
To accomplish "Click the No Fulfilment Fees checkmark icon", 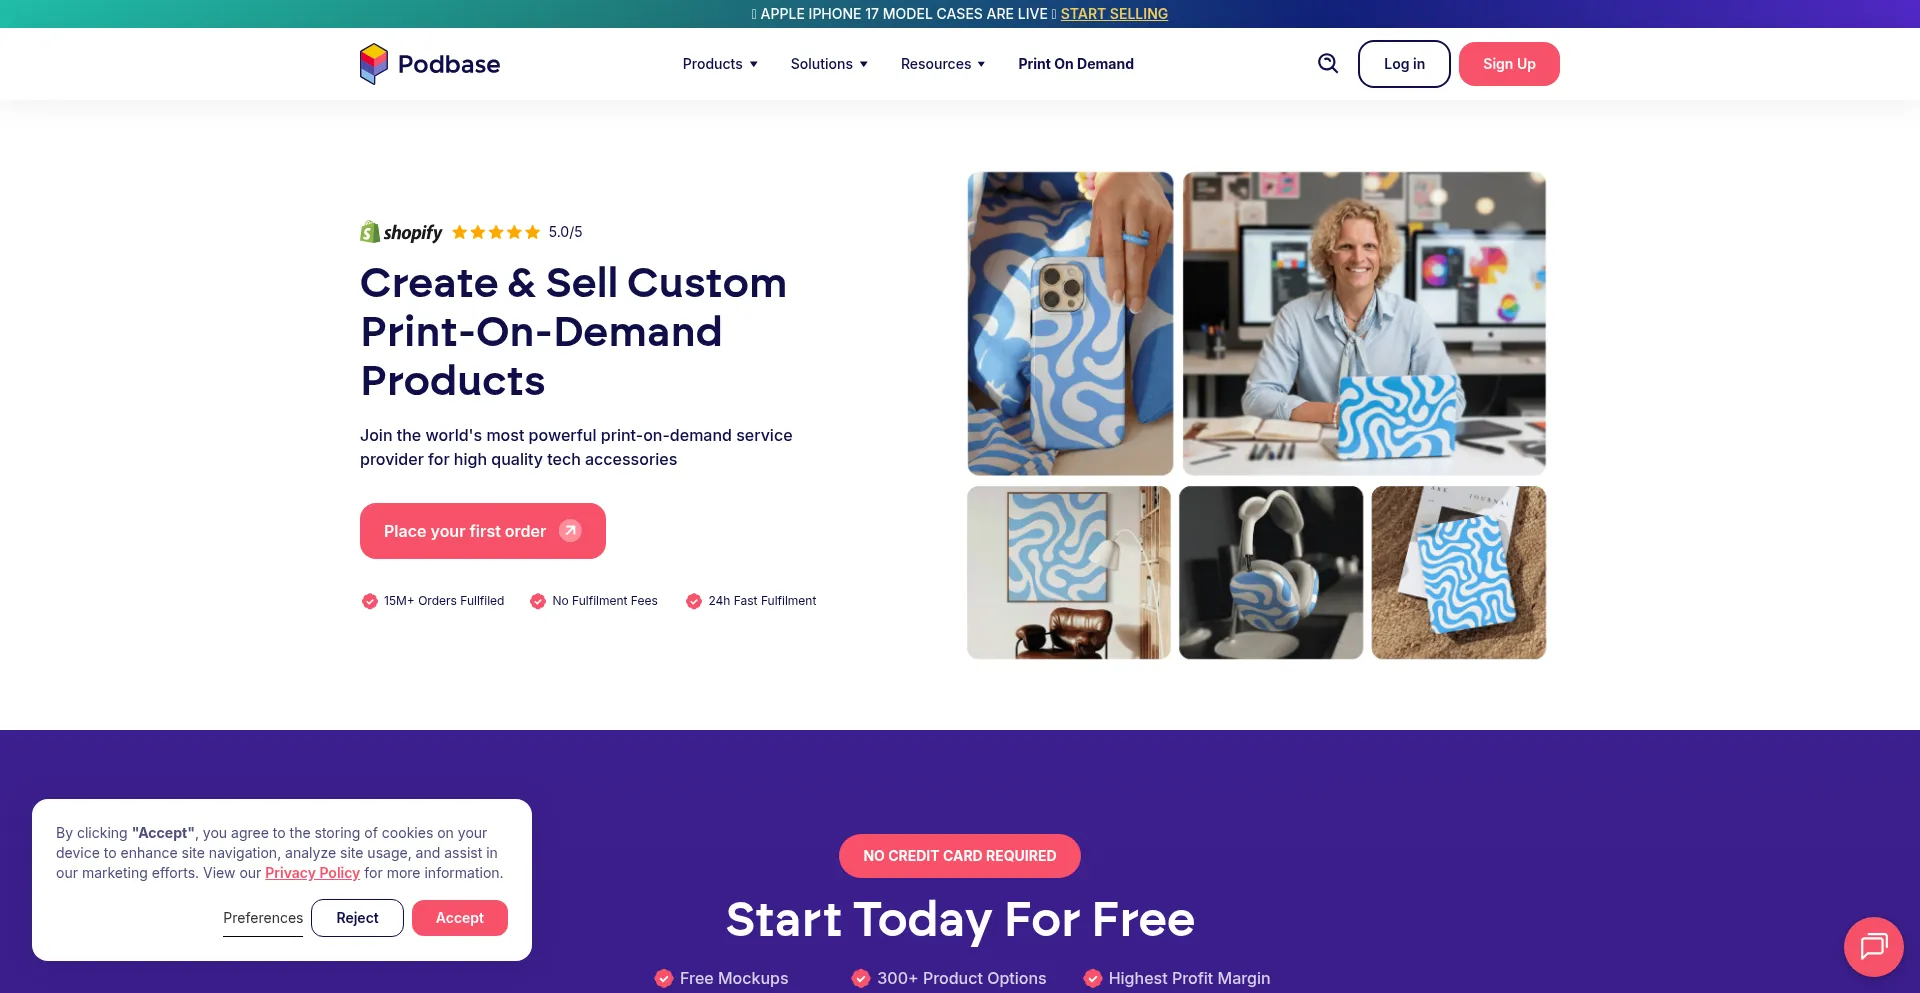I will coord(538,601).
